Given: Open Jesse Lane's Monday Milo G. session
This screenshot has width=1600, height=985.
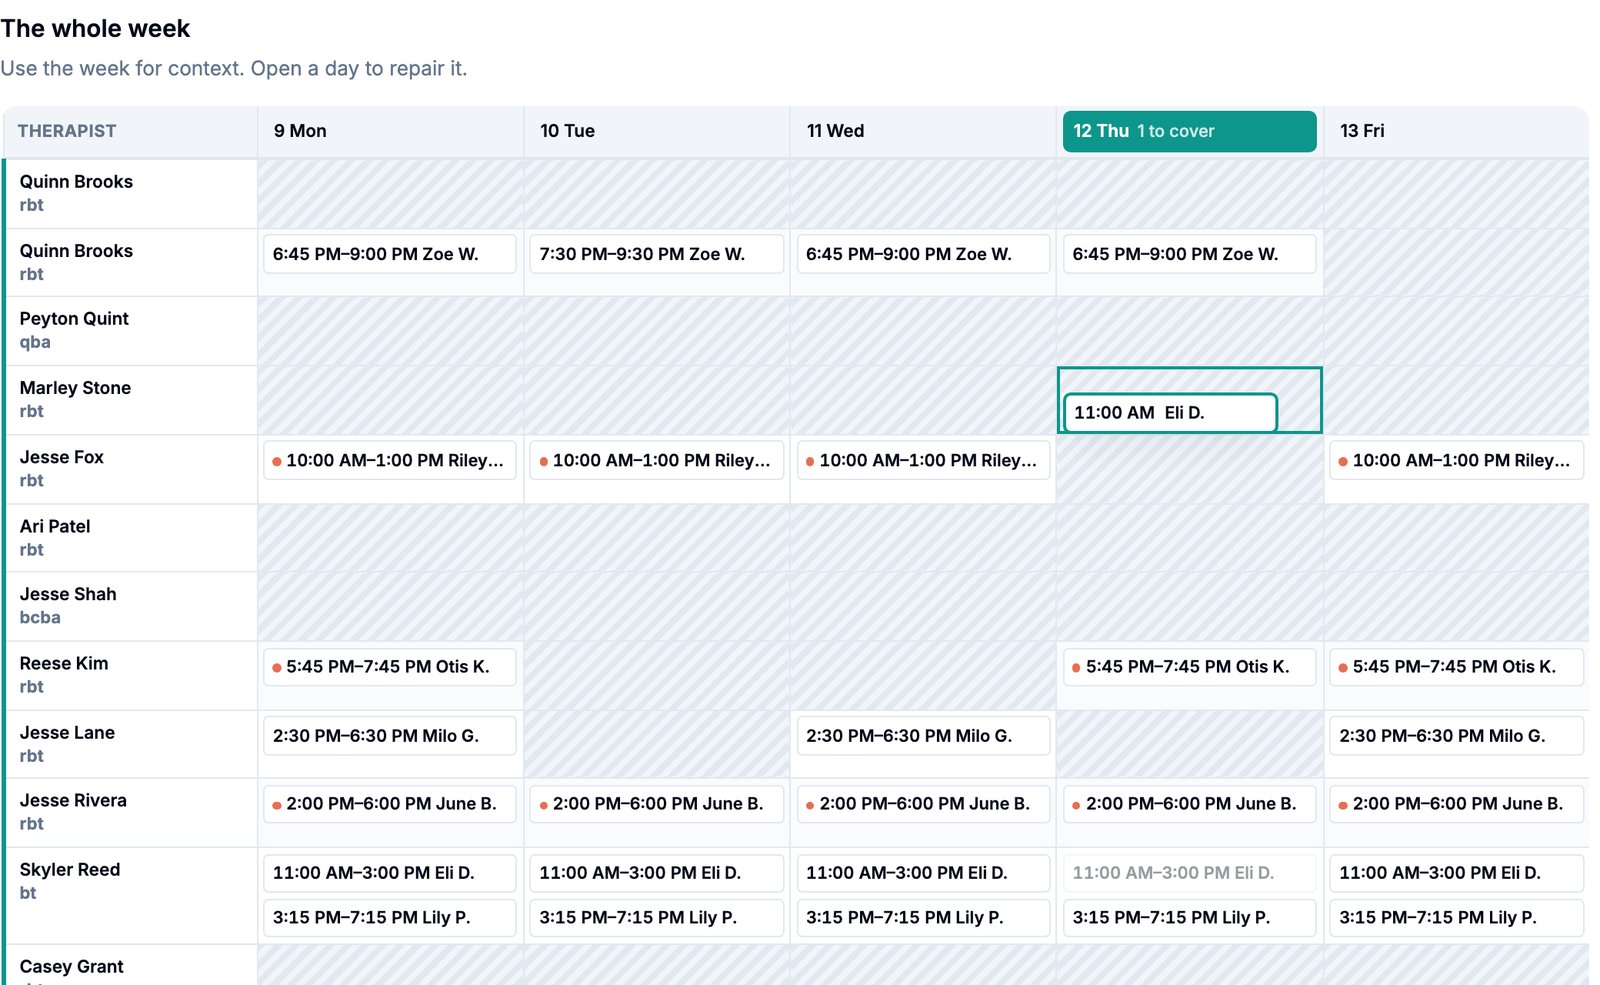Looking at the screenshot, I should (390, 736).
